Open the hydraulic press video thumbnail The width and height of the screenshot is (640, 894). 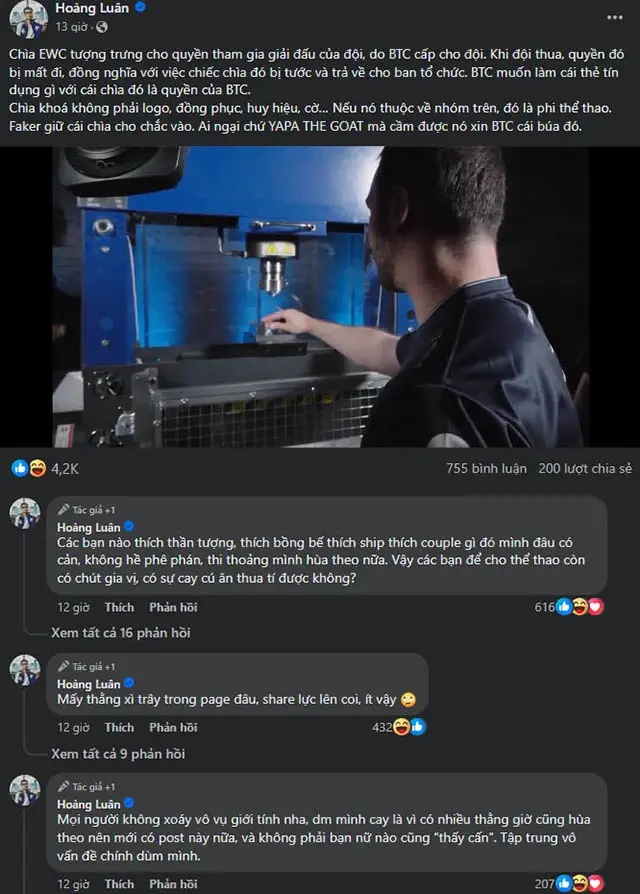(320, 296)
